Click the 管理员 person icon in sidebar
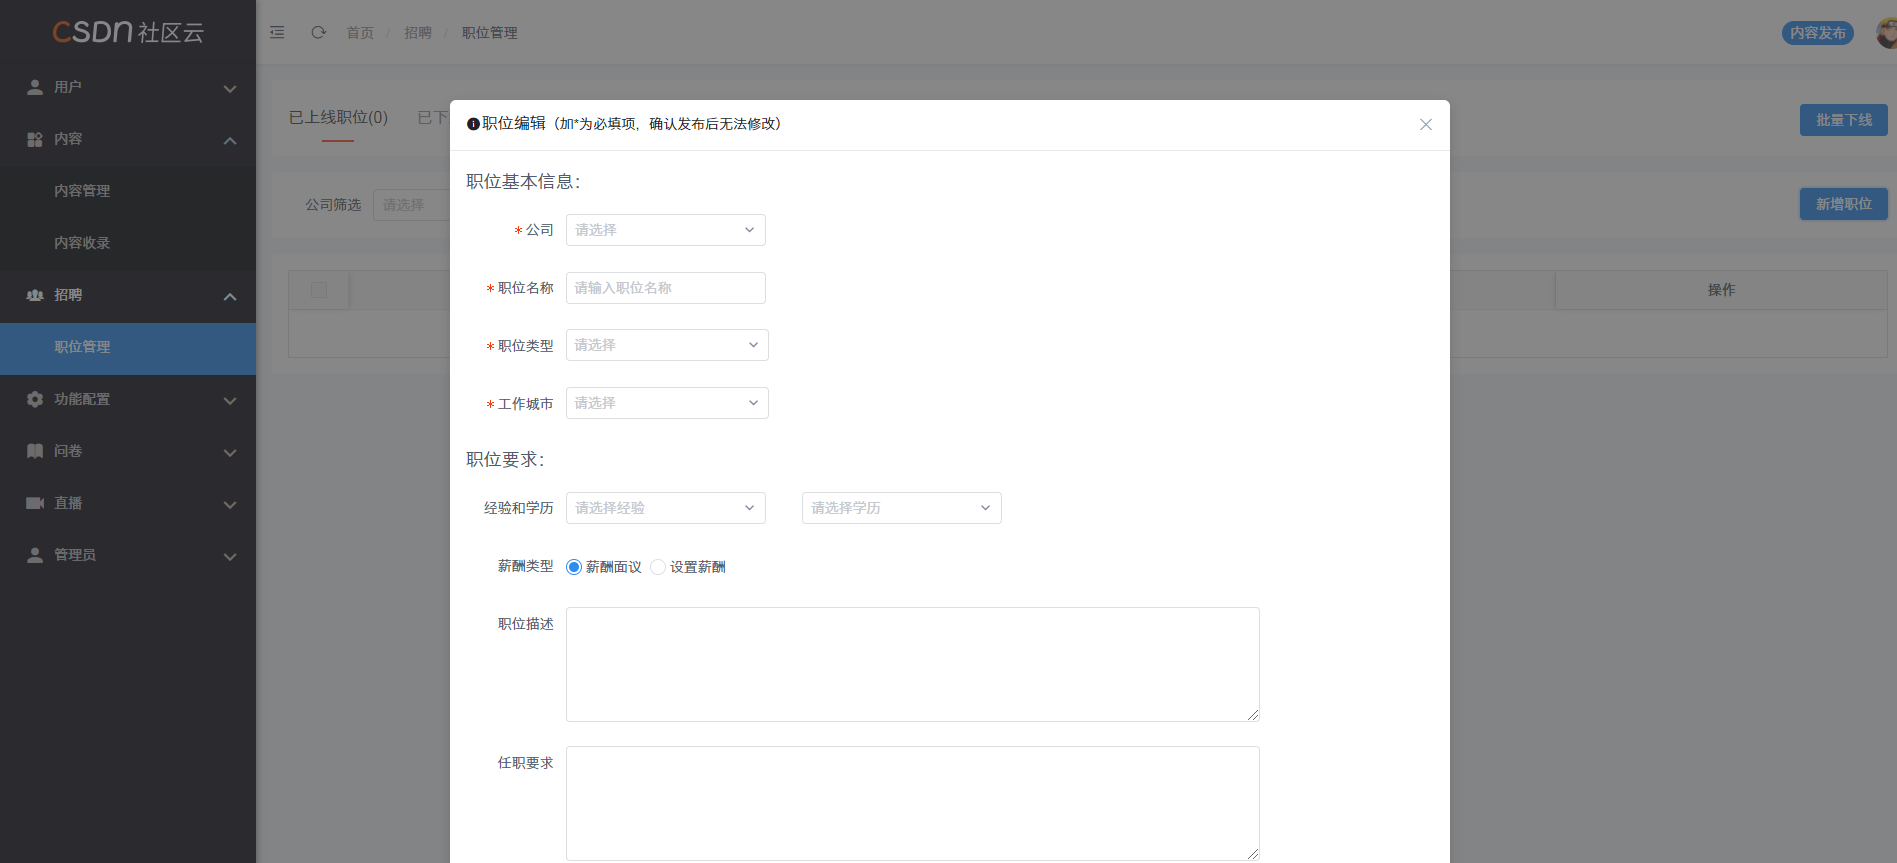Screen dimensions: 1897x863 pos(35,555)
